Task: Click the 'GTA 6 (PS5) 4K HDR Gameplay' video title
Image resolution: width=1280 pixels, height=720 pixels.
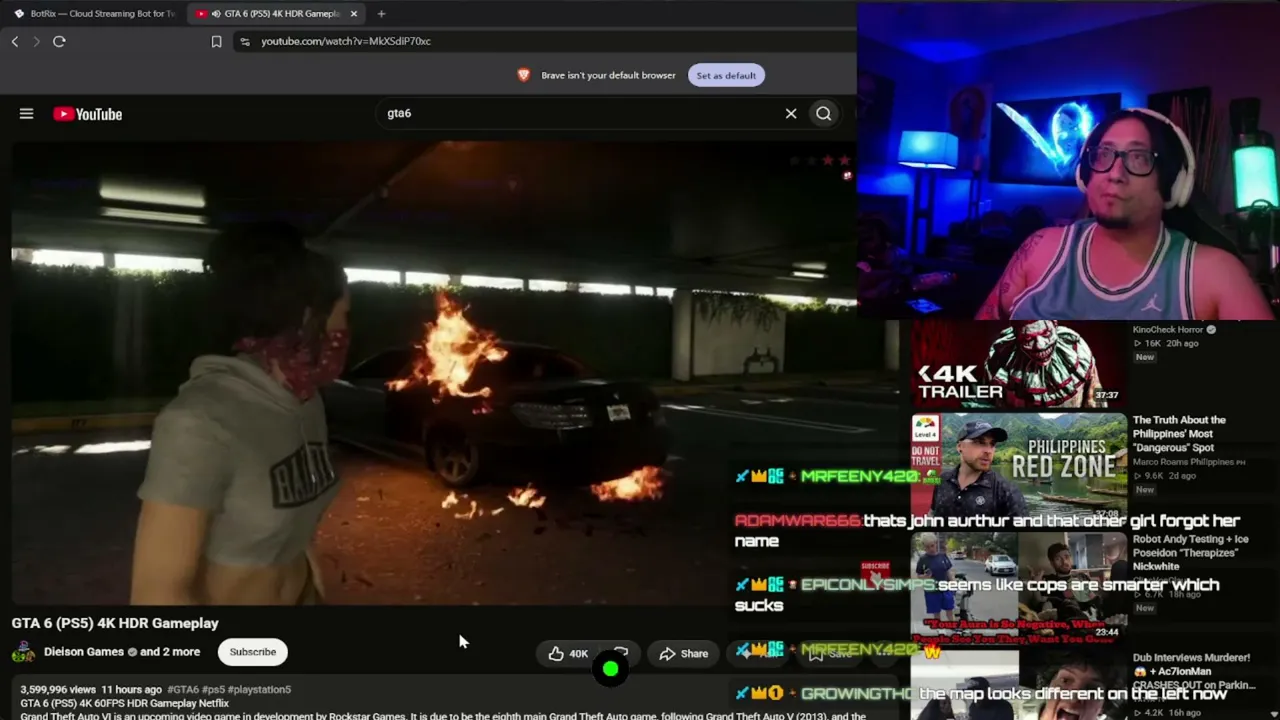Action: [x=115, y=623]
